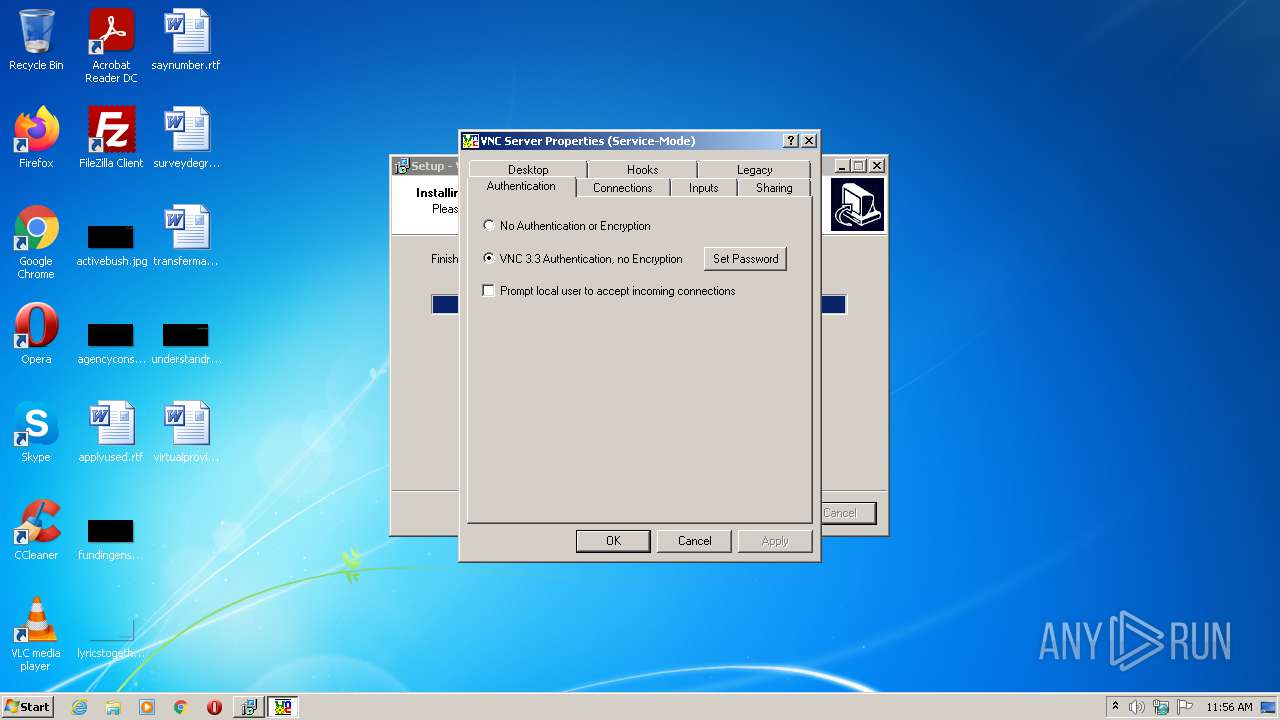1280x720 pixels.
Task: Open the Opera desktop shortcut
Action: pyautogui.click(x=36, y=334)
